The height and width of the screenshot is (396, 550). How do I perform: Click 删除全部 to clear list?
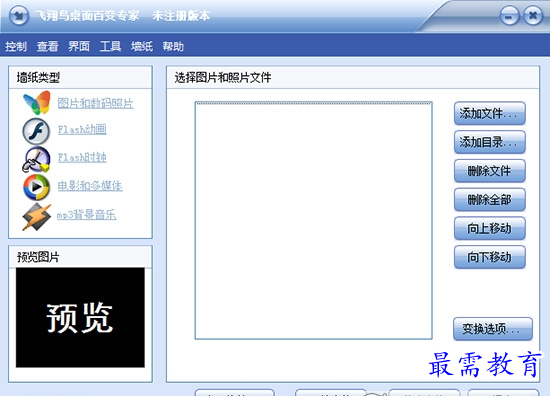click(x=490, y=200)
